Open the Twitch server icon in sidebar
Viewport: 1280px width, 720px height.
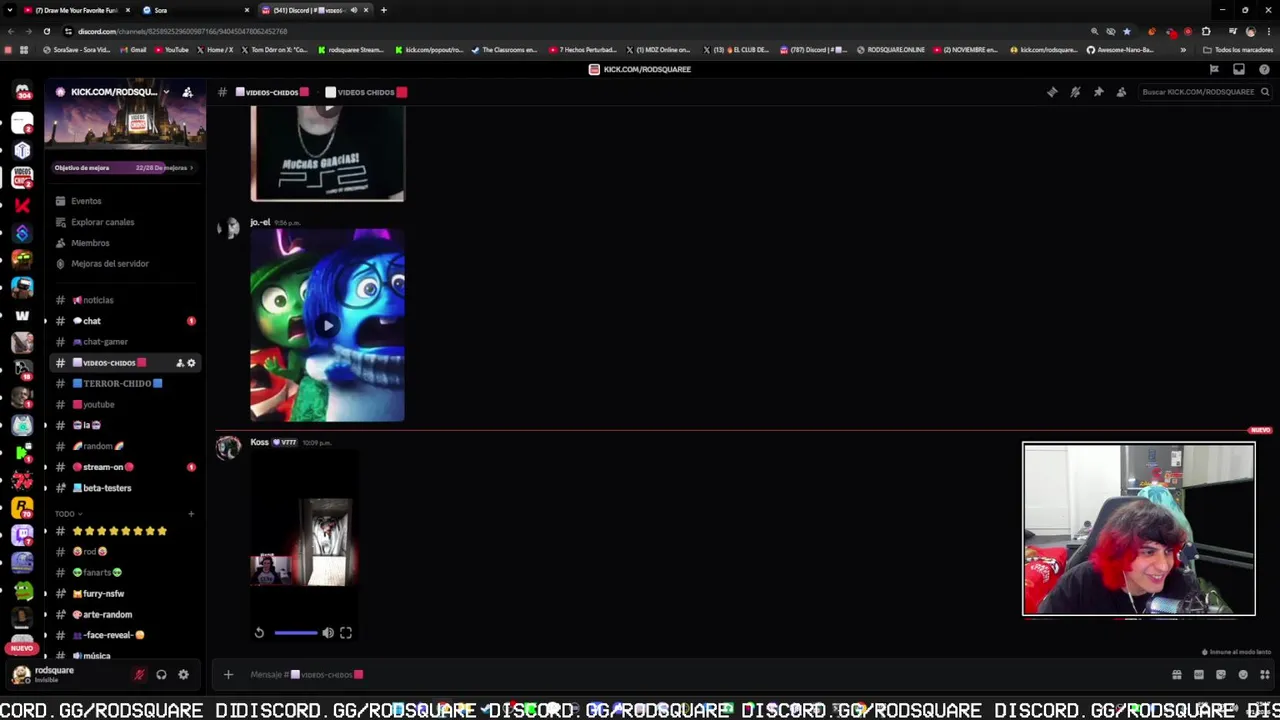click(22, 536)
